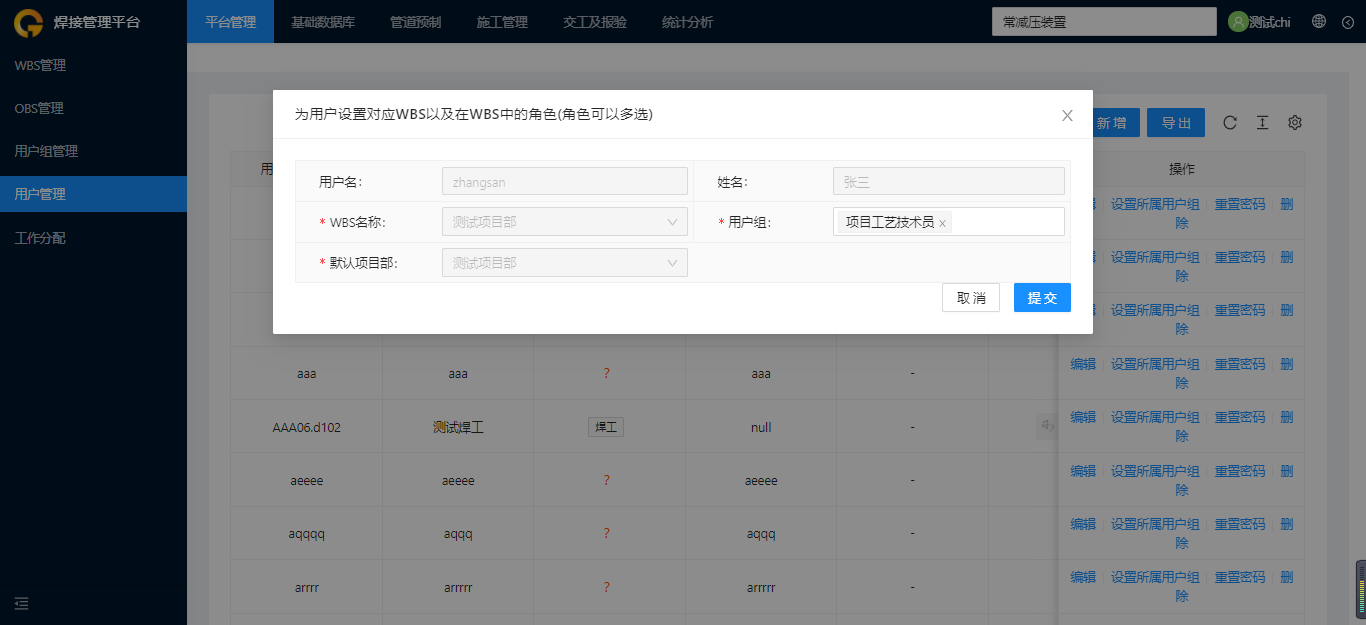Open the WBS名称 dropdown
Screen dimensions: 1366x625
(x=565, y=222)
